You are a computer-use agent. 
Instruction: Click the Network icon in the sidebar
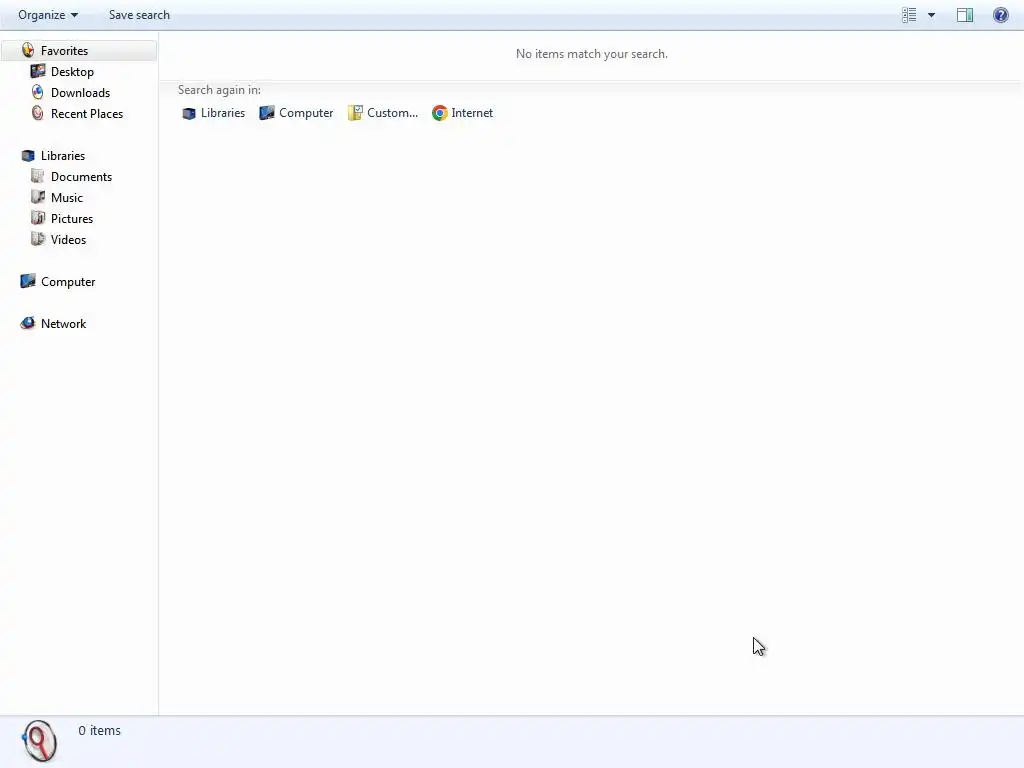point(27,323)
